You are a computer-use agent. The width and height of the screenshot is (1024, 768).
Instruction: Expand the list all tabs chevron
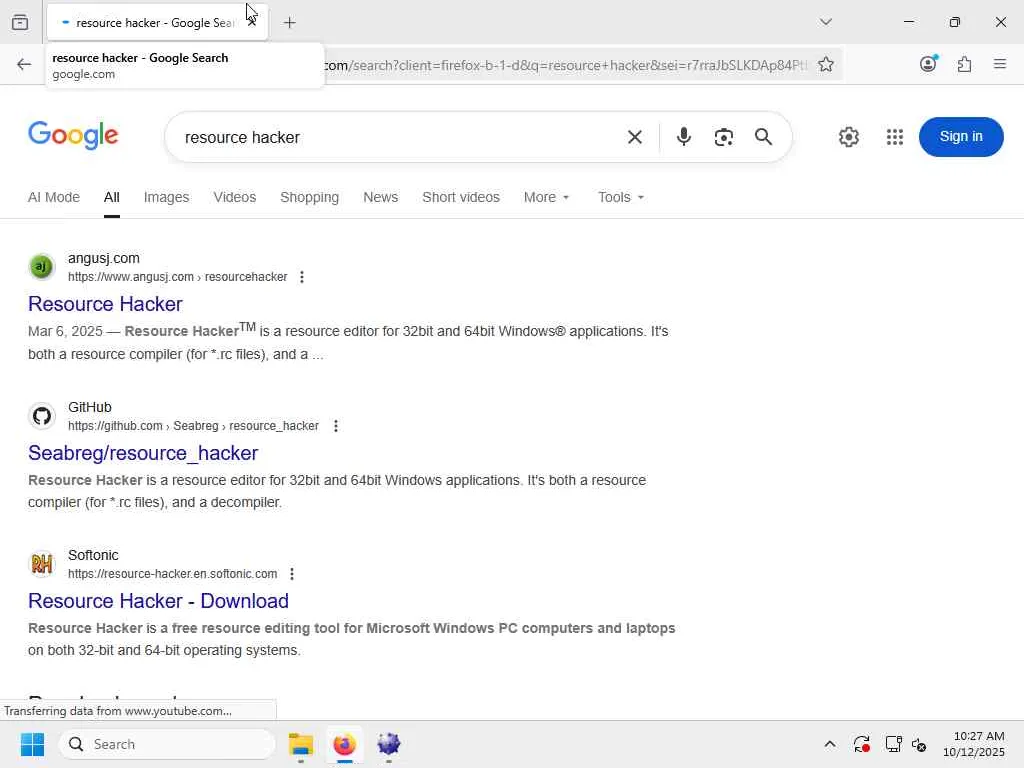point(826,22)
